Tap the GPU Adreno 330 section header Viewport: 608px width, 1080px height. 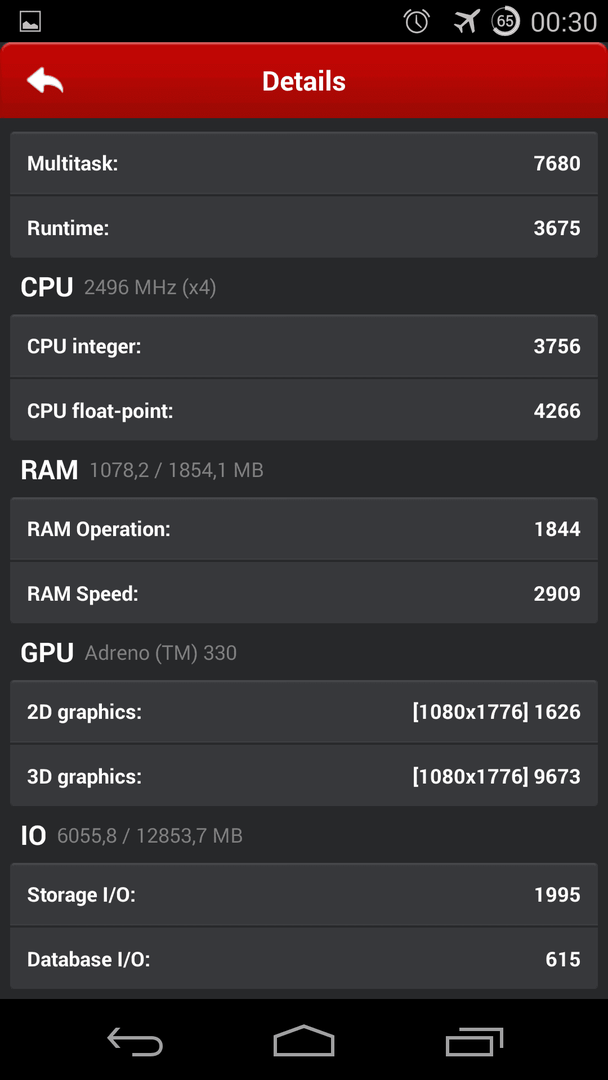129,652
